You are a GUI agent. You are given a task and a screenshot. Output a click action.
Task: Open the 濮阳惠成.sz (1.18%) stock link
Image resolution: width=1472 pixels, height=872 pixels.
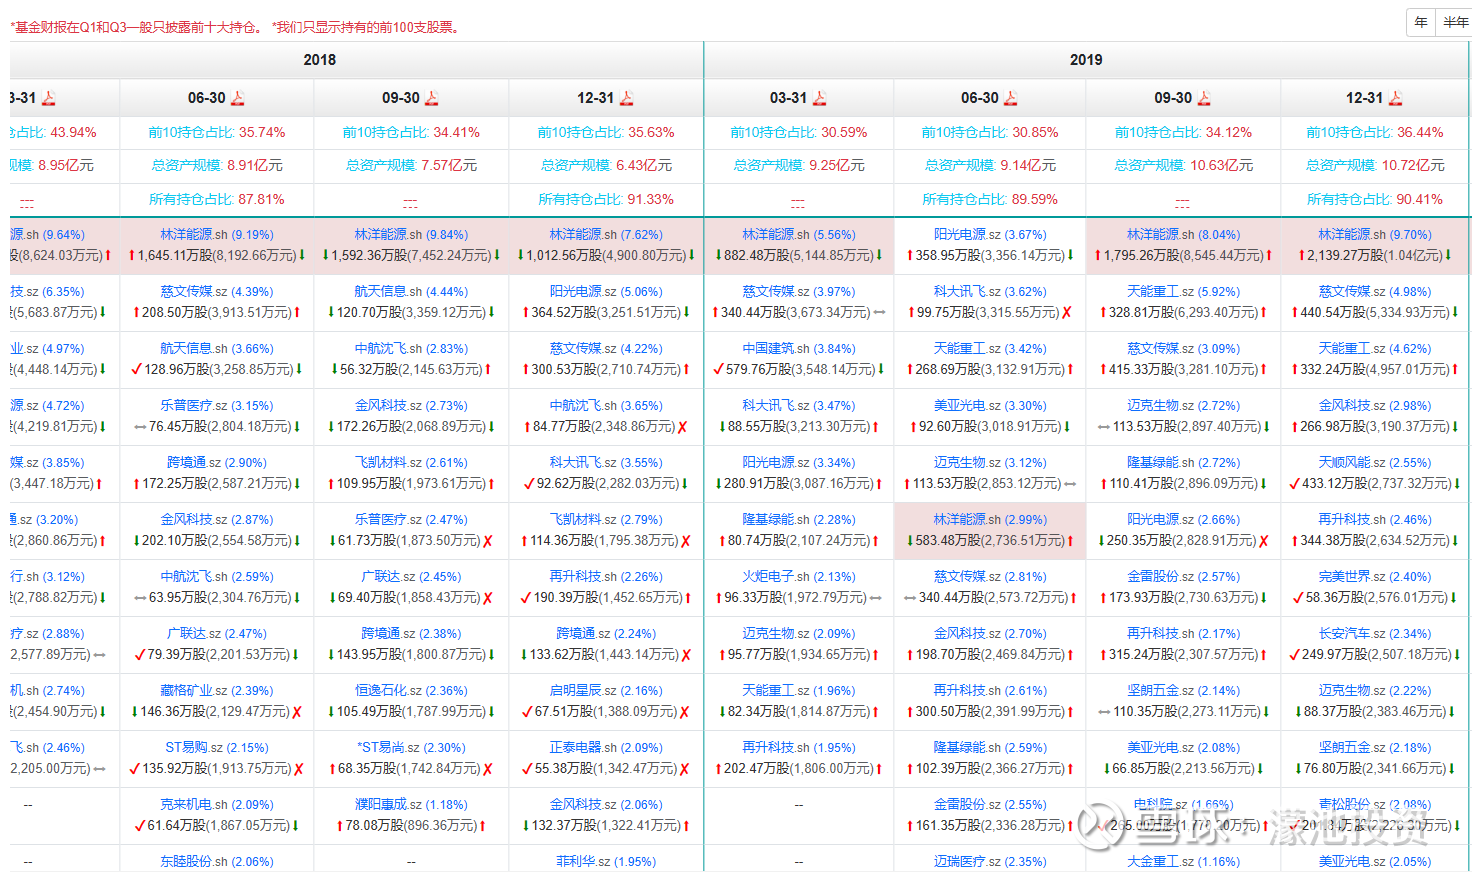[411, 805]
